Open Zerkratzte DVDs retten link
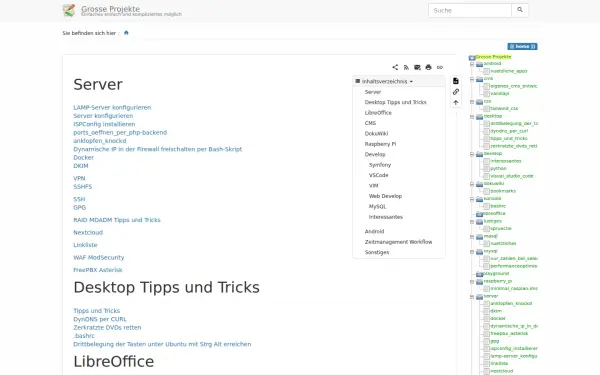The image size is (600, 375). coord(107,328)
